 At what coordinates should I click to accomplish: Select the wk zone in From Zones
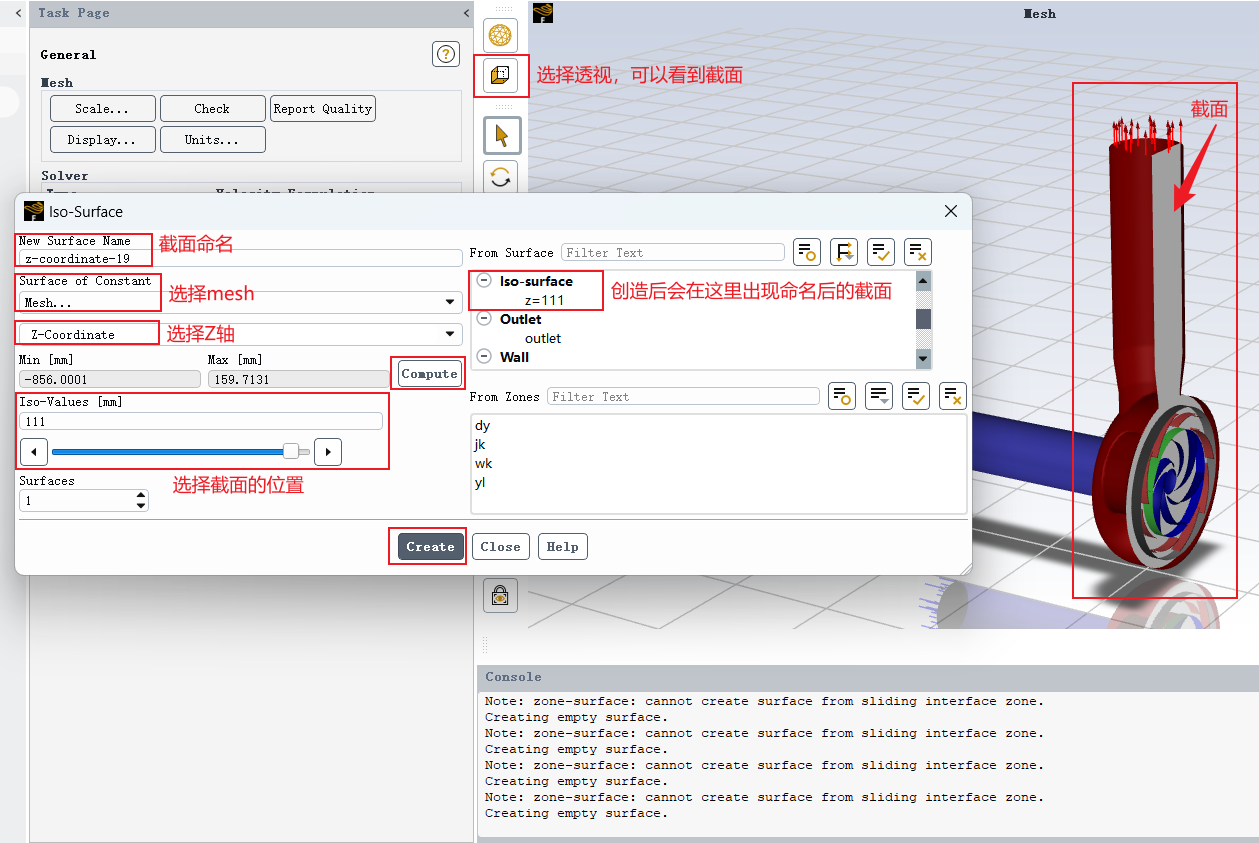pyautogui.click(x=484, y=463)
